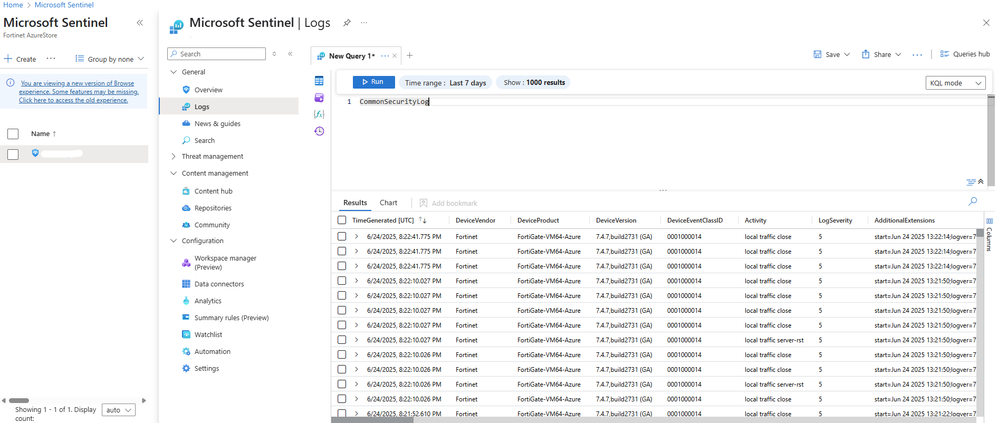
Task: Click the Save icon in toolbar
Action: coord(818,55)
